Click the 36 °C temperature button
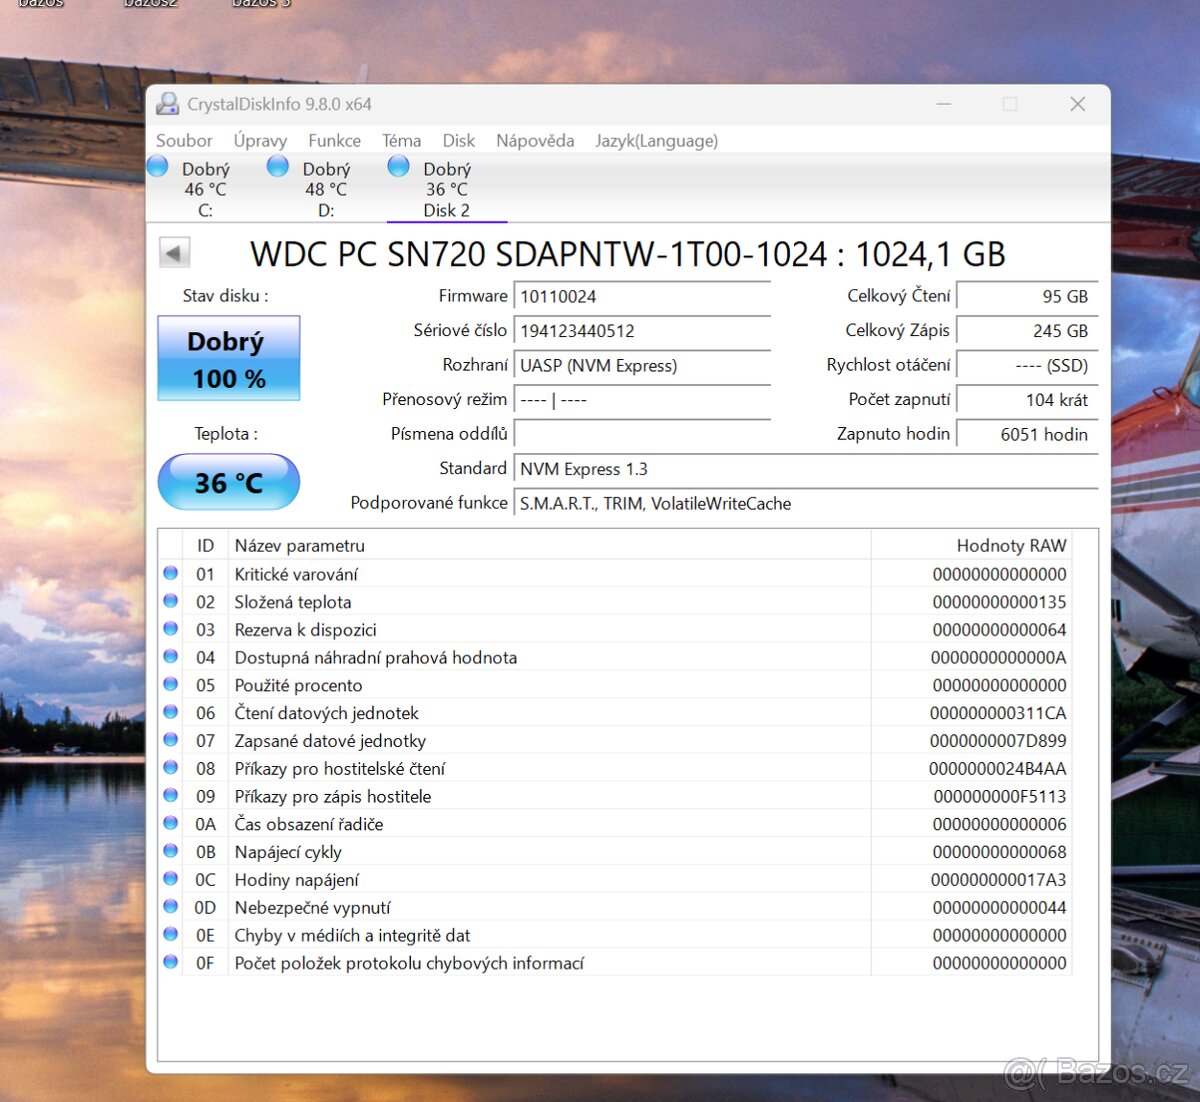Viewport: 1200px width, 1102px height. [229, 482]
